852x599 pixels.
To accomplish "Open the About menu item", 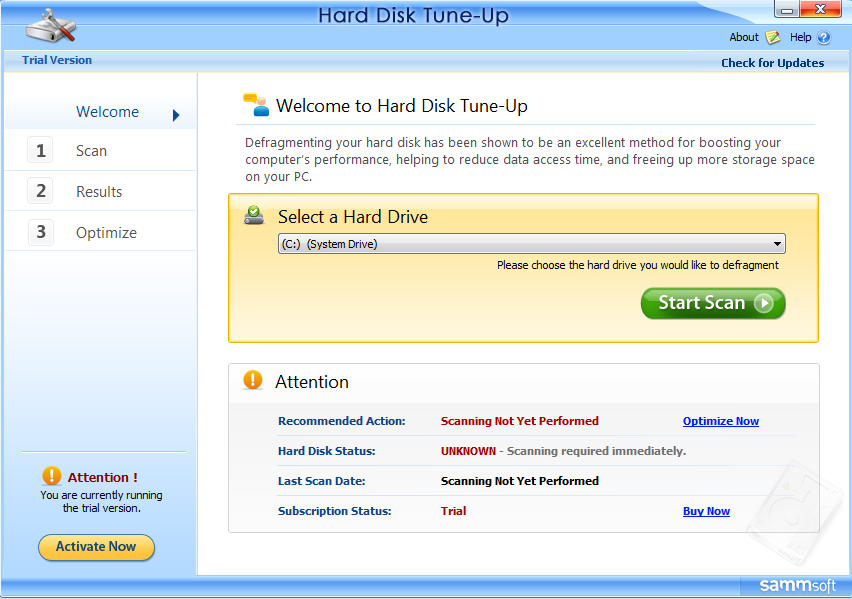I will [743, 37].
